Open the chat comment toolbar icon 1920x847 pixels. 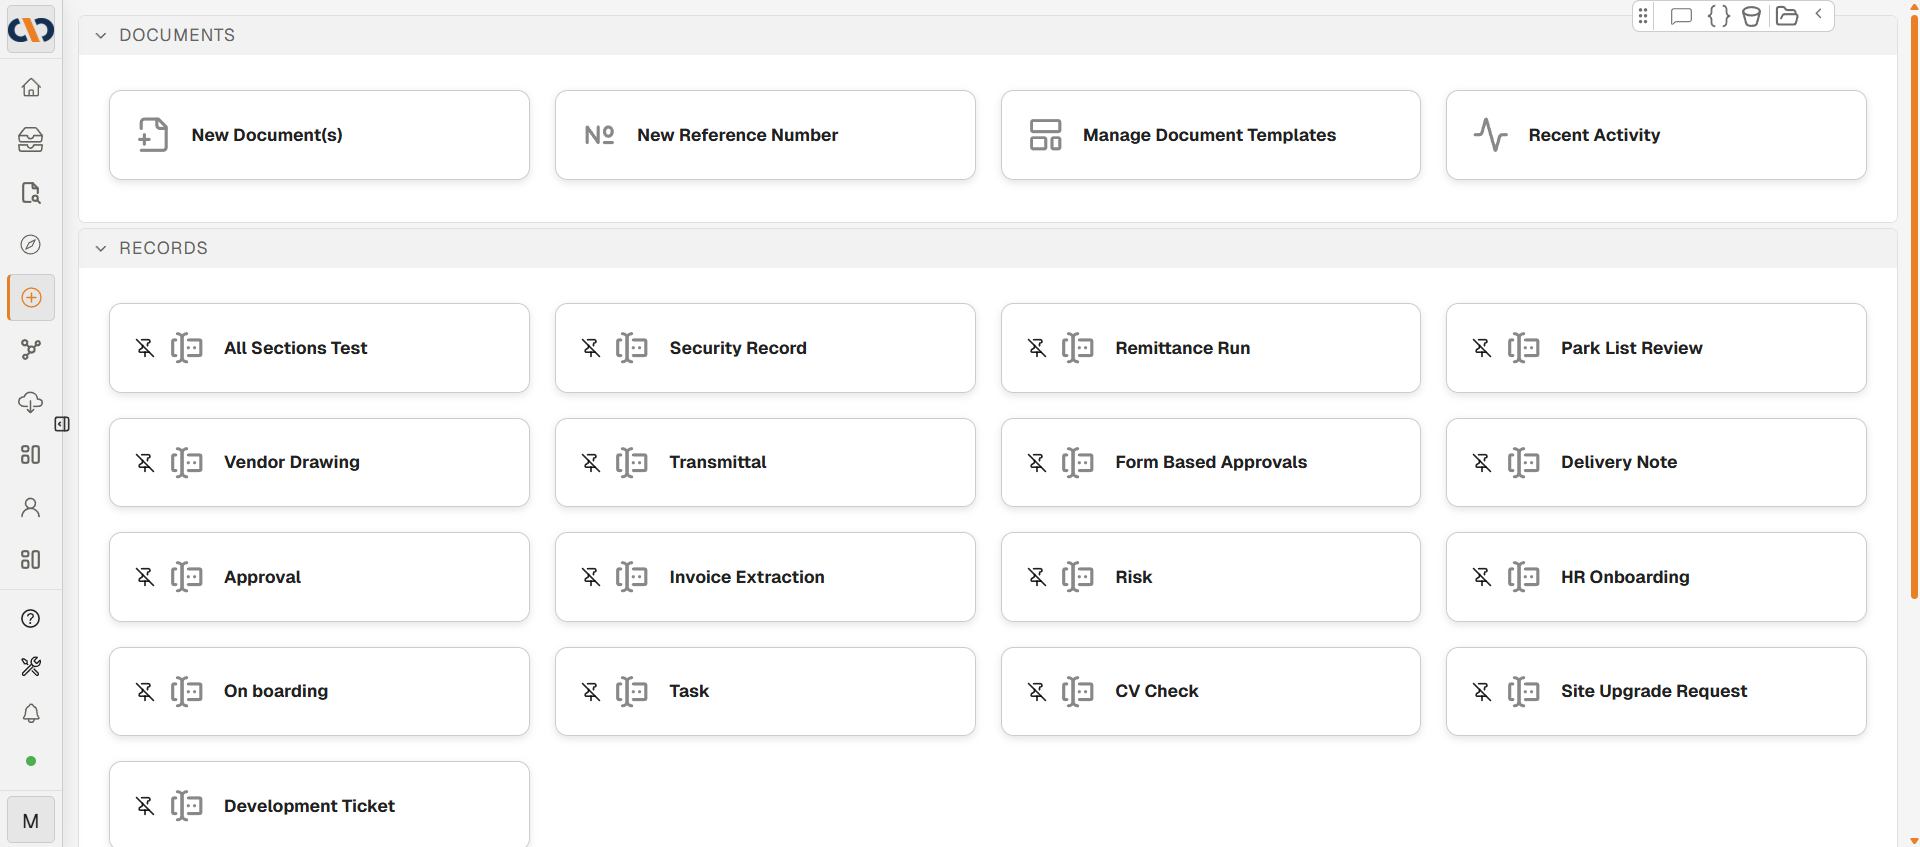pyautogui.click(x=1681, y=16)
